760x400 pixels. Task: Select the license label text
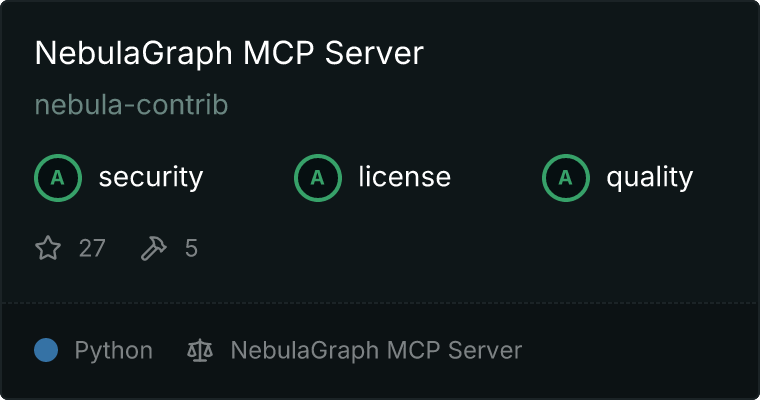pos(405,176)
